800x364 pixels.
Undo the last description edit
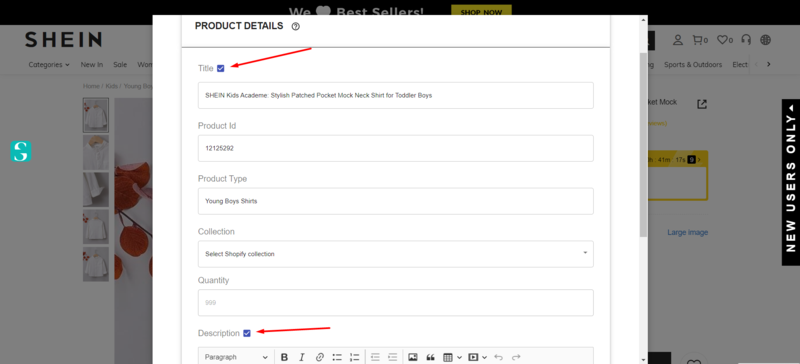click(498, 357)
